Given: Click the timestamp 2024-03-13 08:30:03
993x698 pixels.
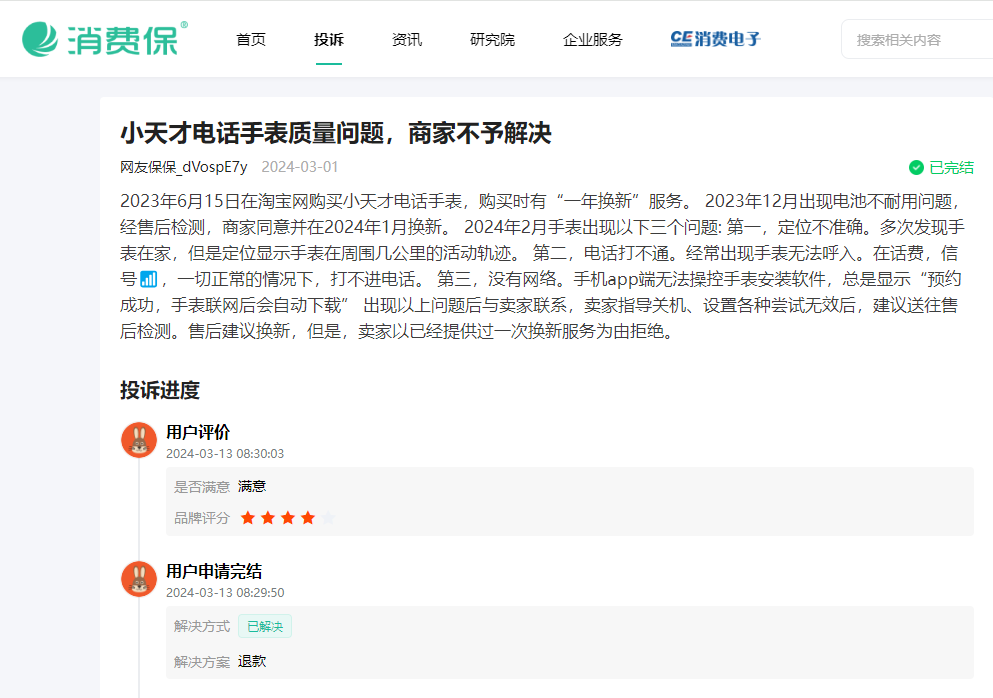Looking at the screenshot, I should pos(225,454).
